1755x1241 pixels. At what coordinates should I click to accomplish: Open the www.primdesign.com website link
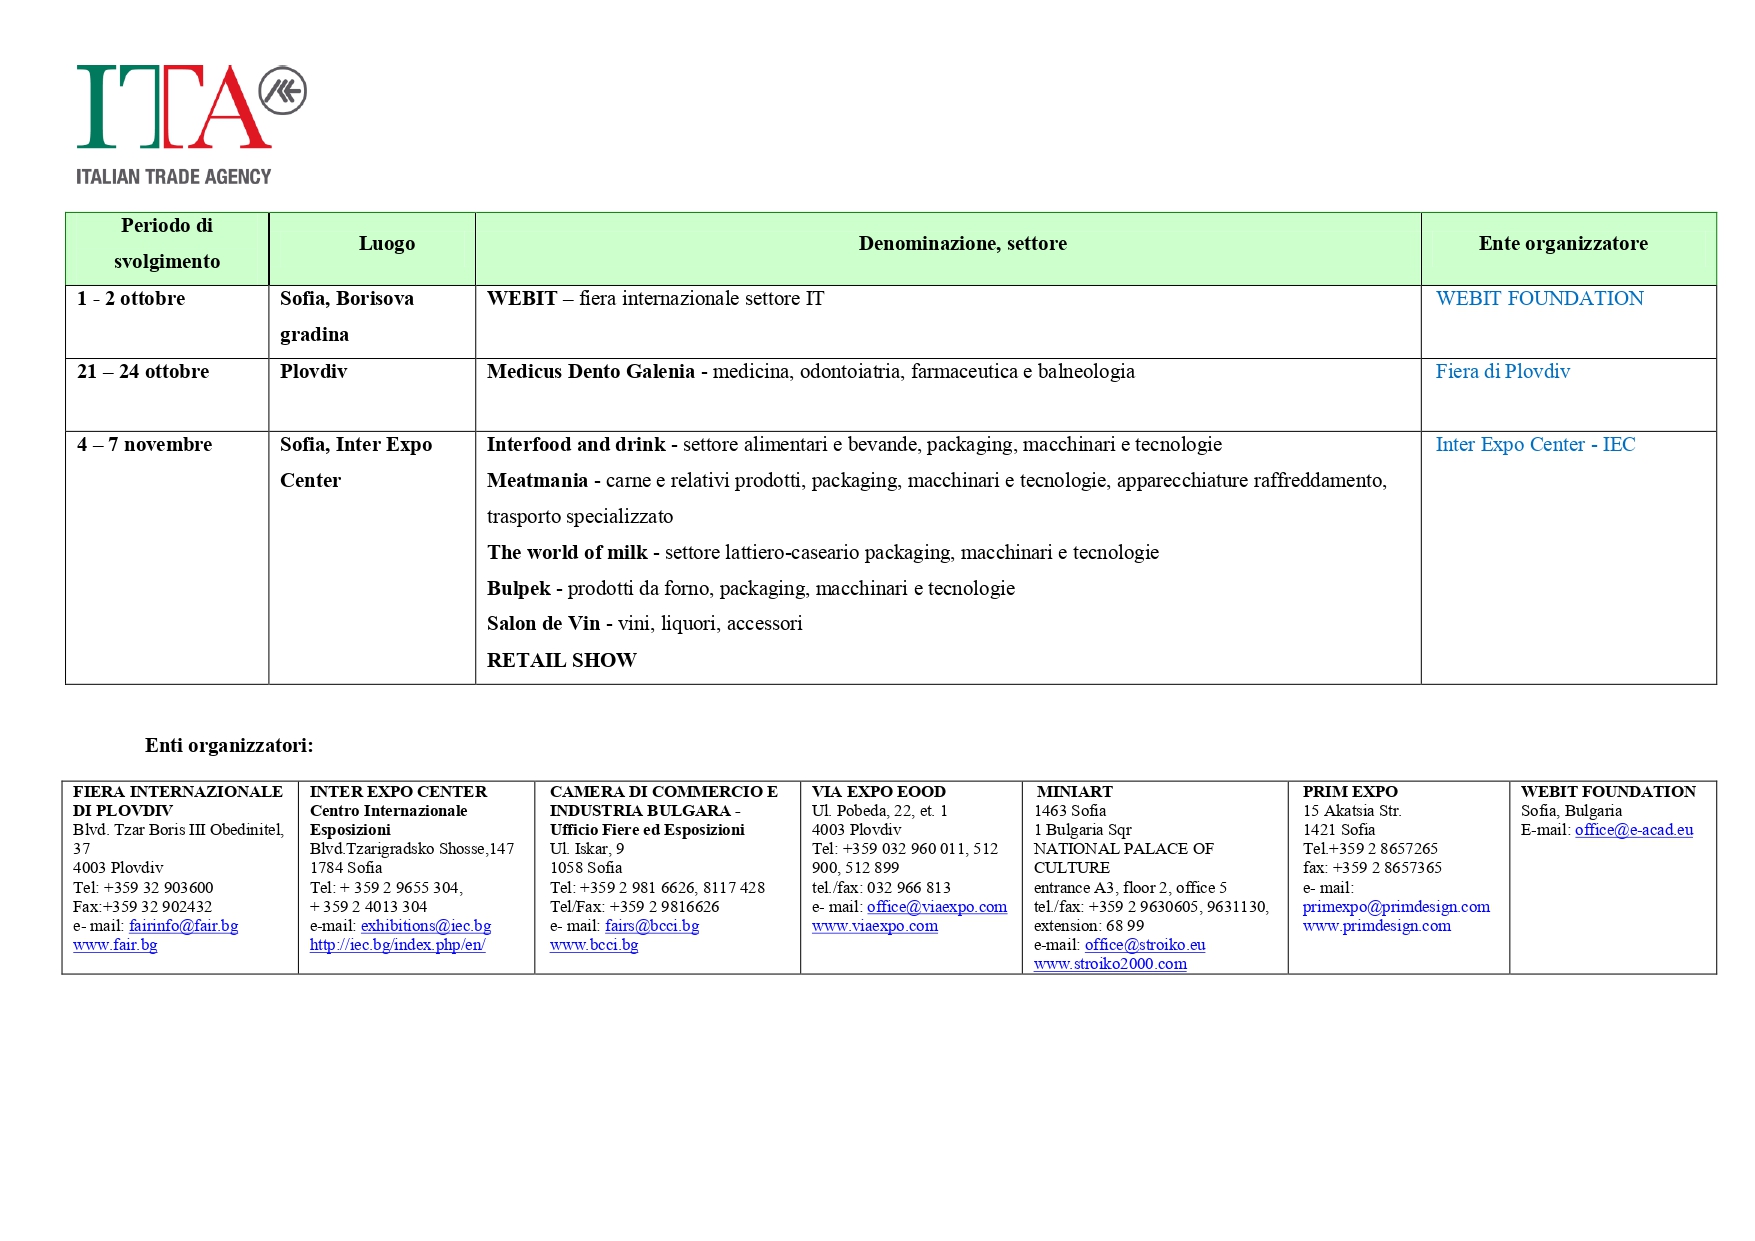point(1377,926)
